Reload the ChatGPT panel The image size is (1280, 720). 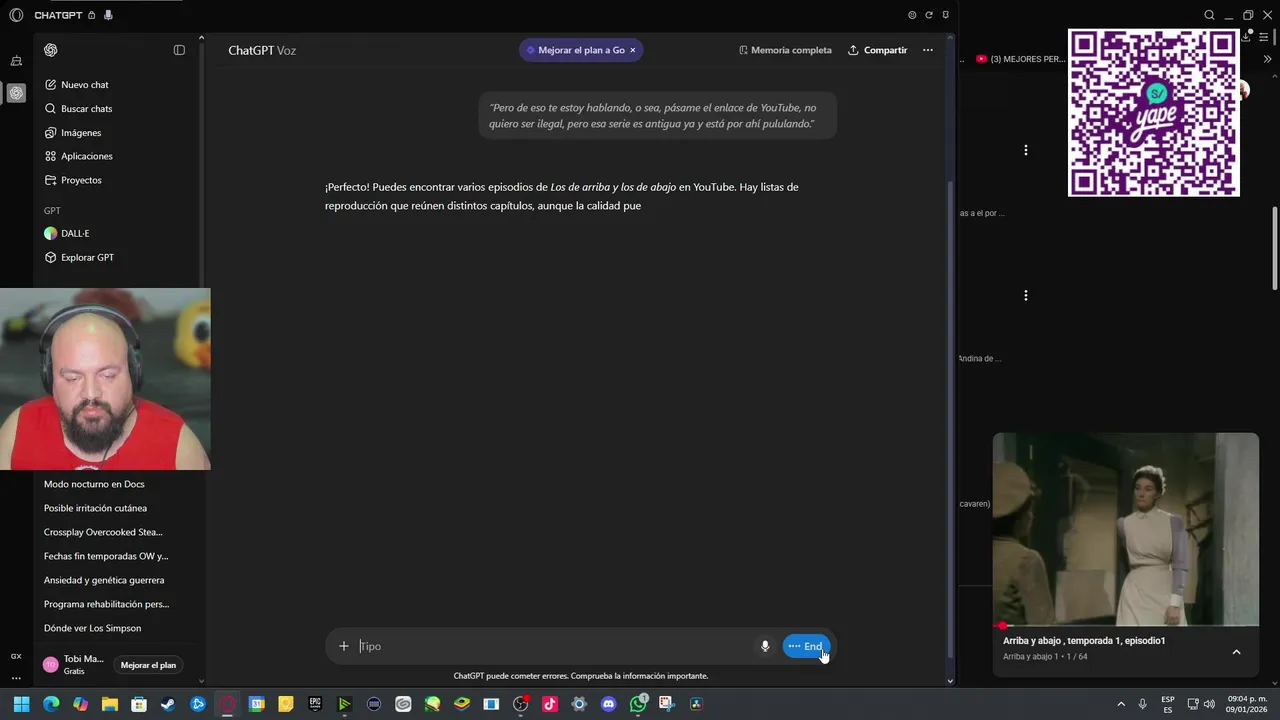pyautogui.click(x=929, y=15)
